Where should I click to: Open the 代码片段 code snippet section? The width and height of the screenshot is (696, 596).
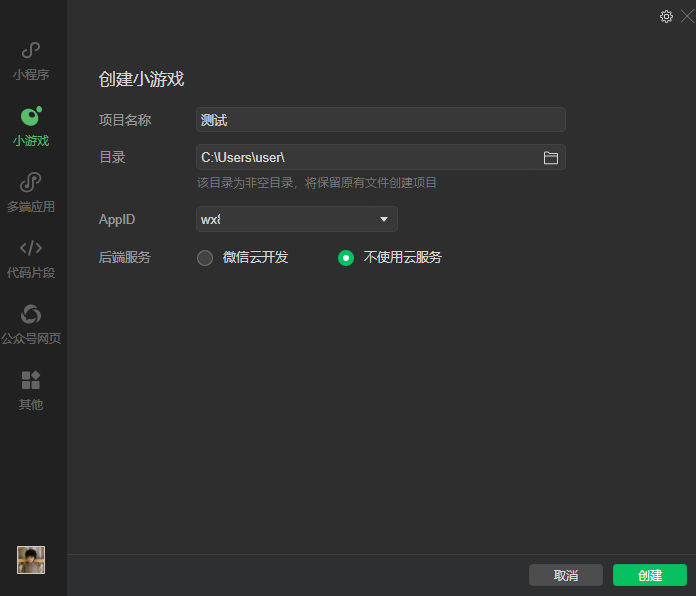pyautogui.click(x=31, y=259)
